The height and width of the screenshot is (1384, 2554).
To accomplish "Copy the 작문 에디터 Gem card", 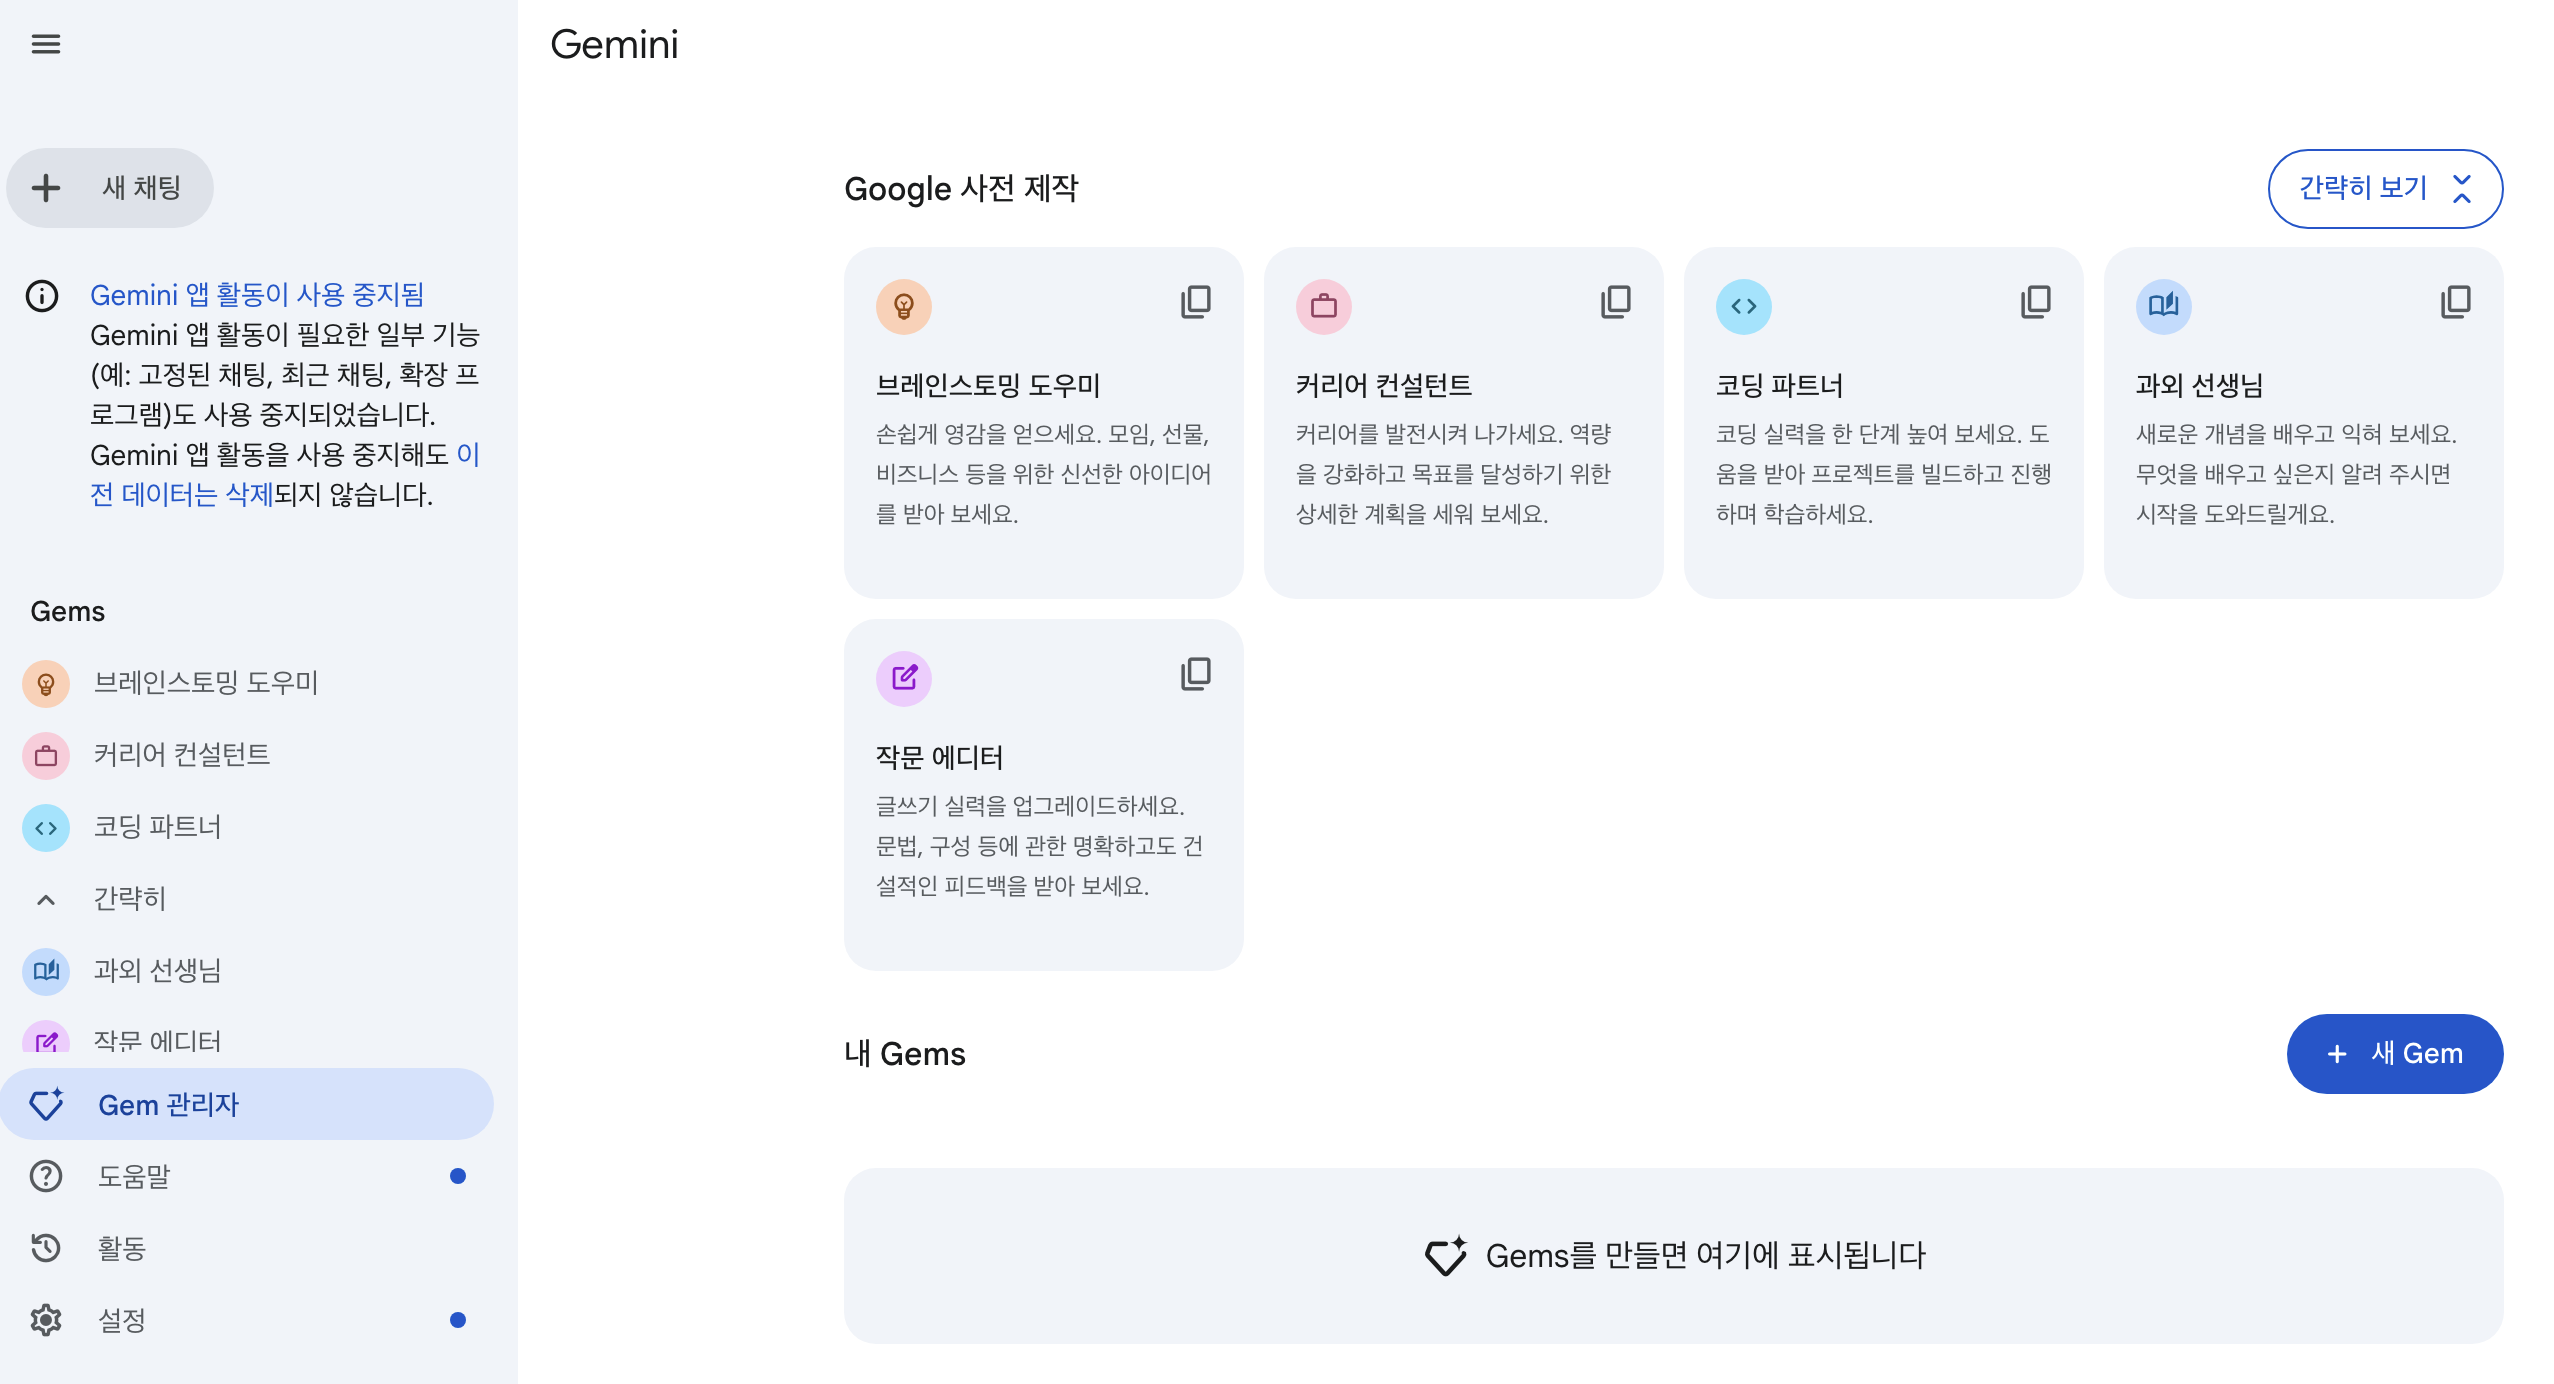I will point(1195,674).
